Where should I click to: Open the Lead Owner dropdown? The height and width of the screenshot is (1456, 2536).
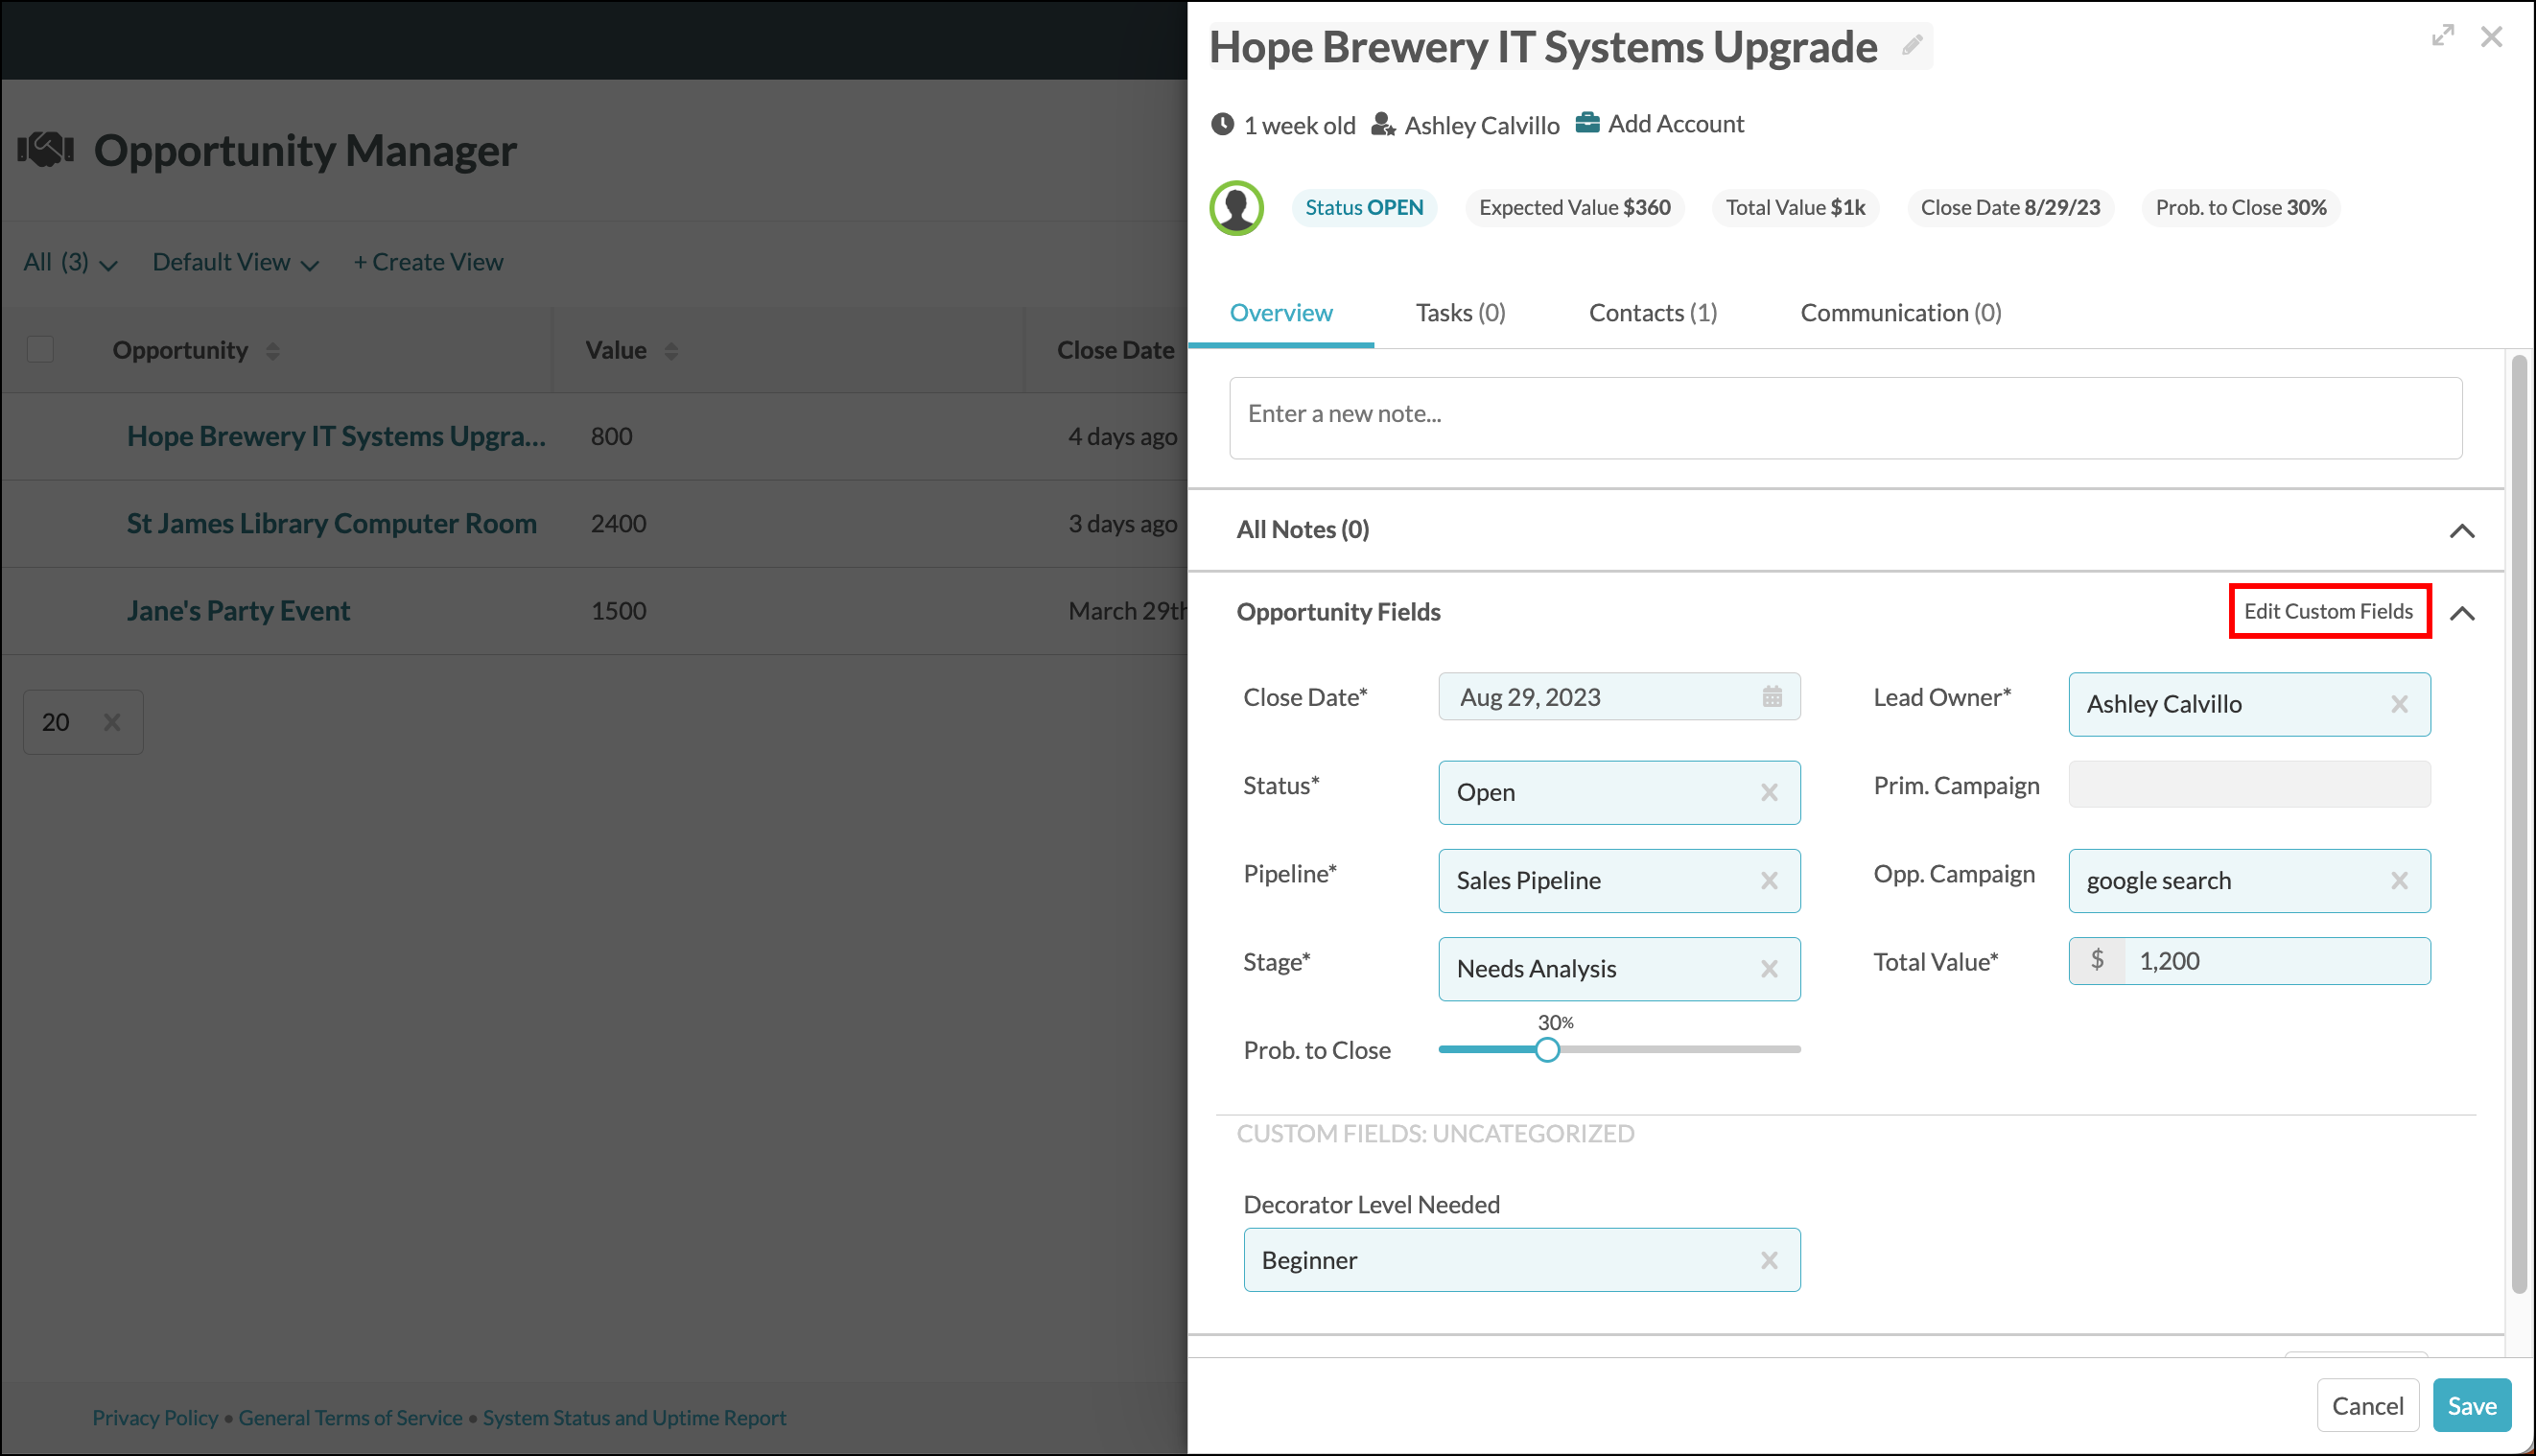2249,705
